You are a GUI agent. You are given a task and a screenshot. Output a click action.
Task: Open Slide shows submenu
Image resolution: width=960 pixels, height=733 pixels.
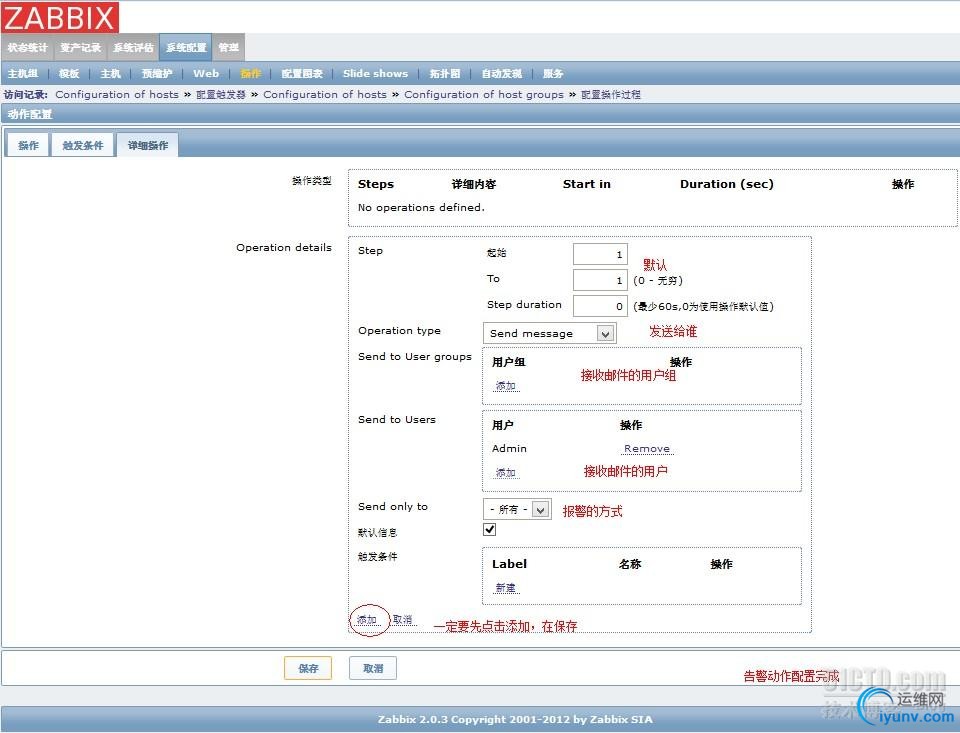click(x=375, y=73)
